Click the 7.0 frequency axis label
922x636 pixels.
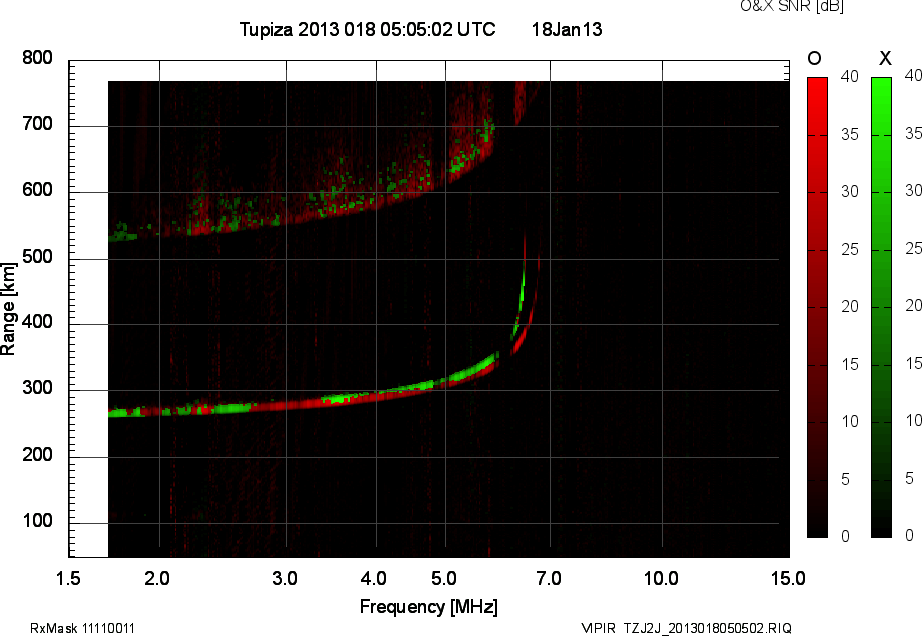549,579
